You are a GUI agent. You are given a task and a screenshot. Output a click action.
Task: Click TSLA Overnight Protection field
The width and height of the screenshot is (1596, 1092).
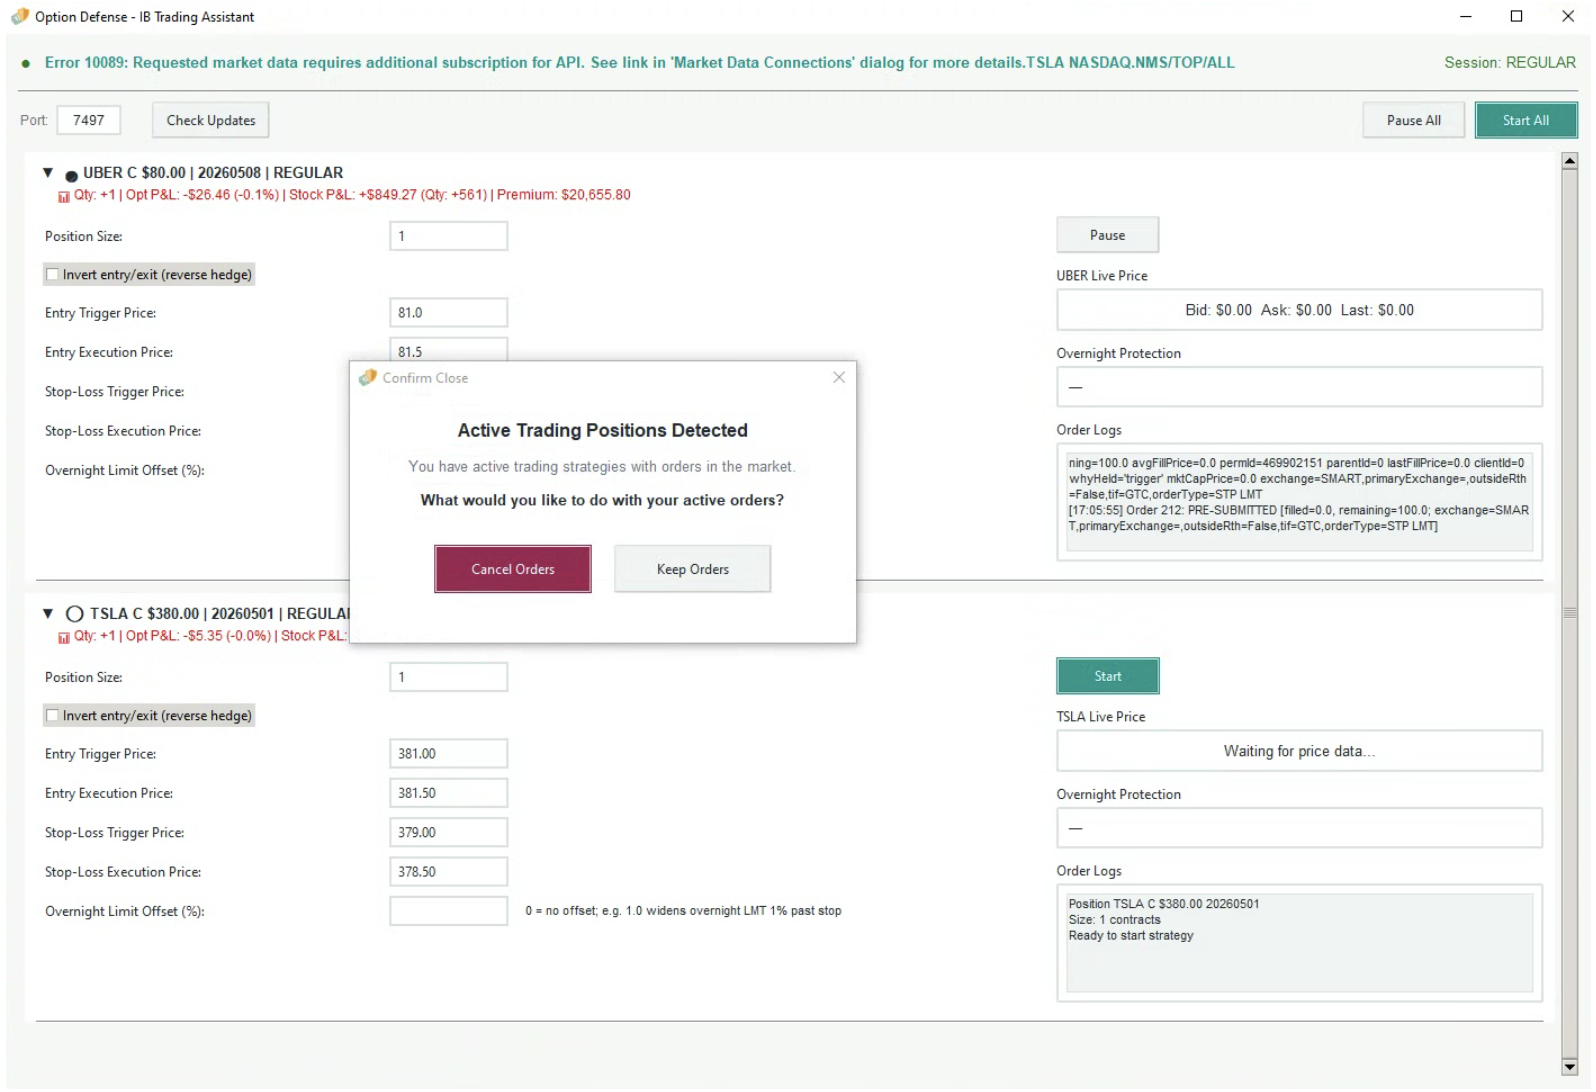[1299, 828]
